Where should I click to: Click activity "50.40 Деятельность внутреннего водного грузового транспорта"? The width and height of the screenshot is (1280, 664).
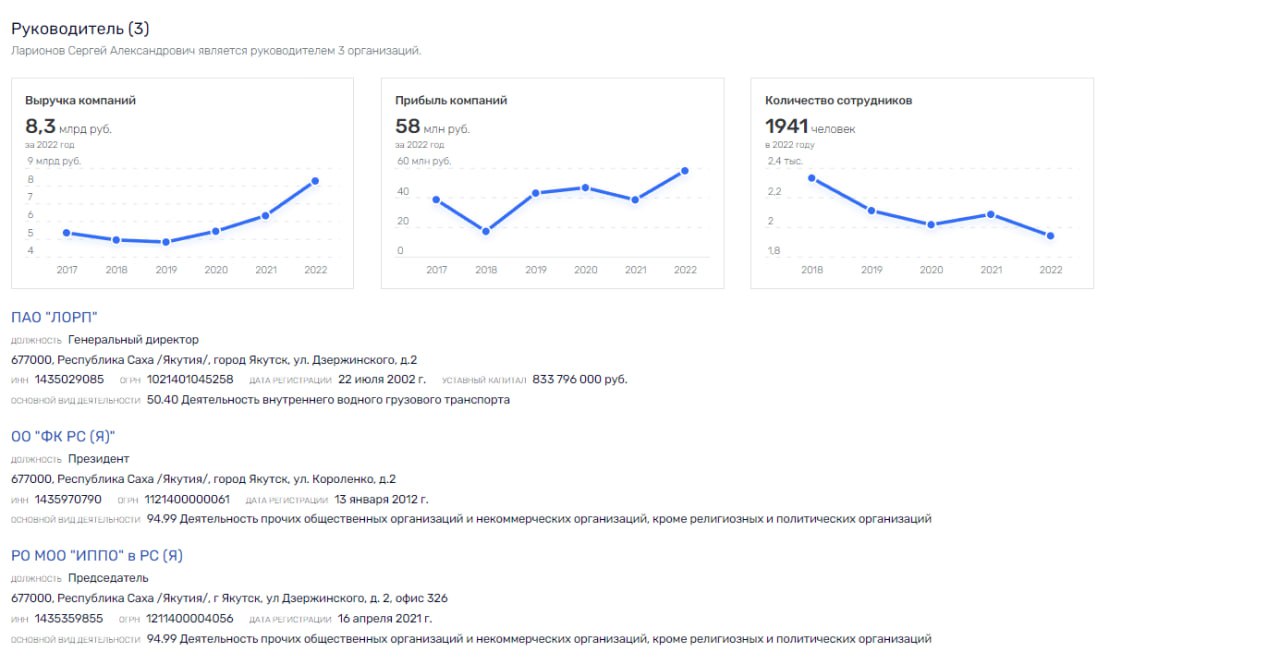click(x=328, y=400)
